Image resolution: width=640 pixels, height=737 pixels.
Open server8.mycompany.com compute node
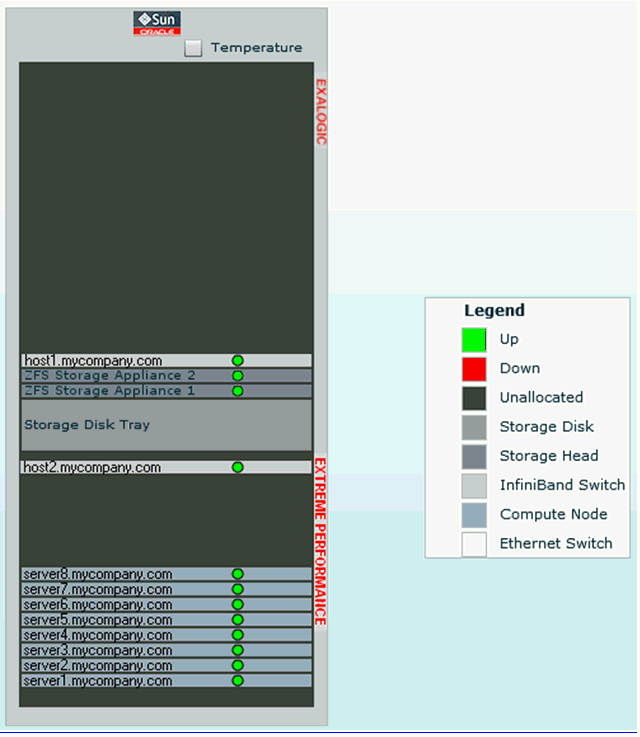(166, 574)
